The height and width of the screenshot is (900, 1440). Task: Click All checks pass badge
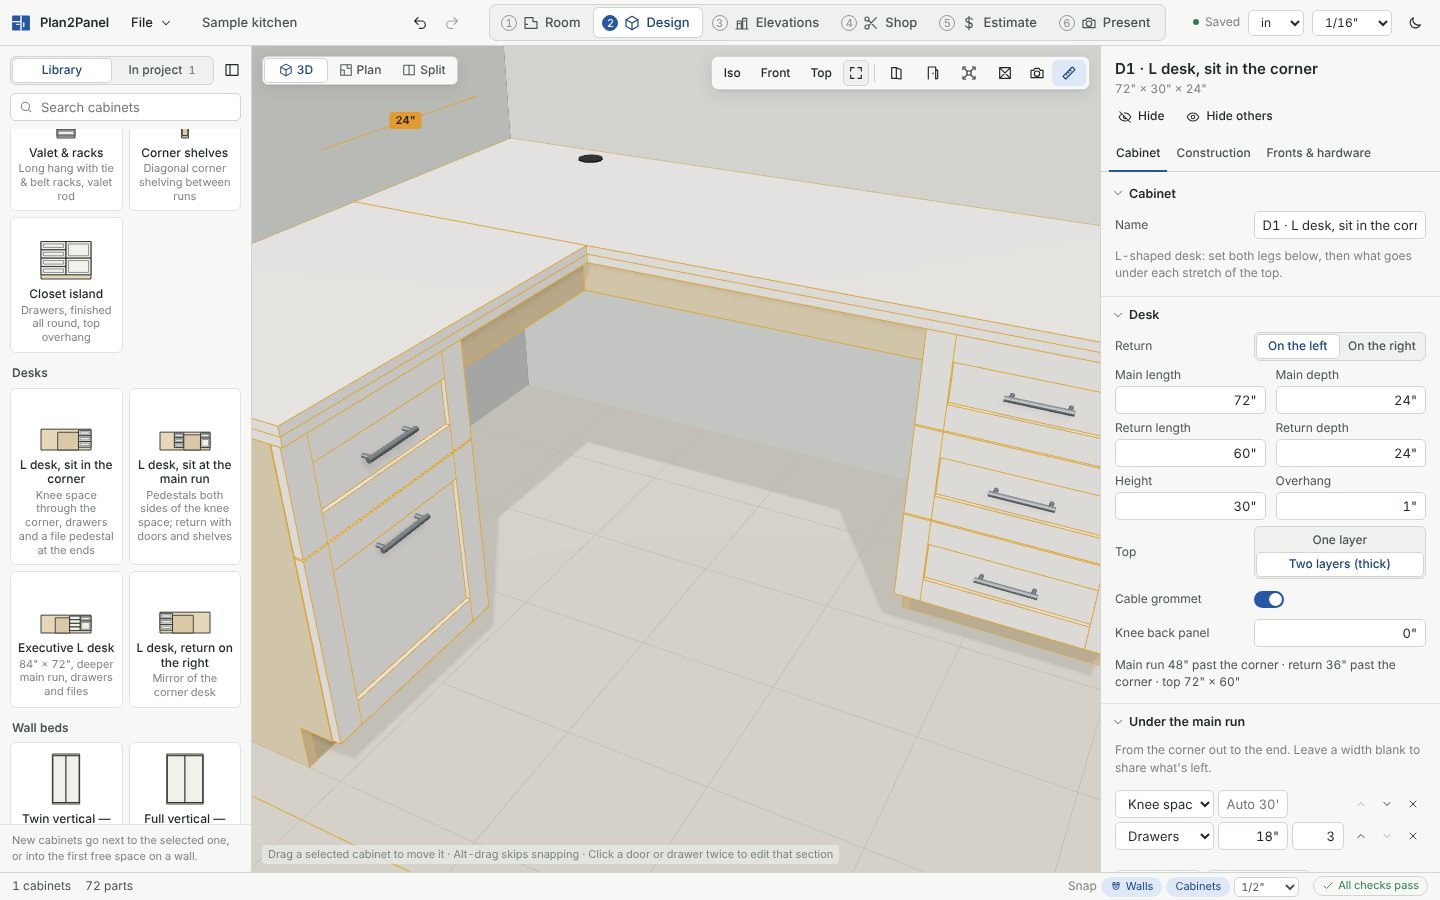[1370, 886]
